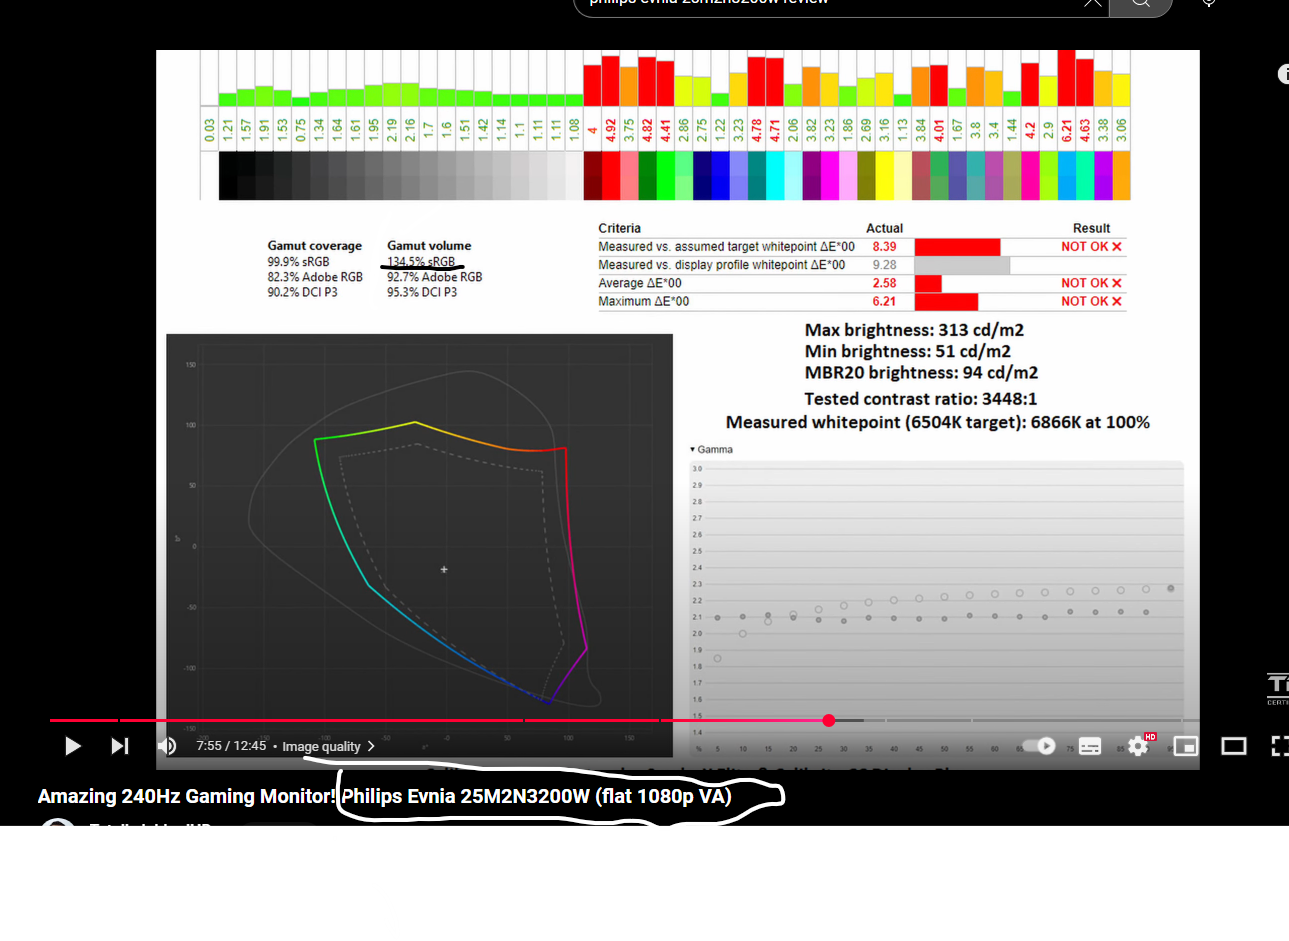1289x941 pixels.
Task: Open the Image quality chapter list
Action: click(x=329, y=746)
